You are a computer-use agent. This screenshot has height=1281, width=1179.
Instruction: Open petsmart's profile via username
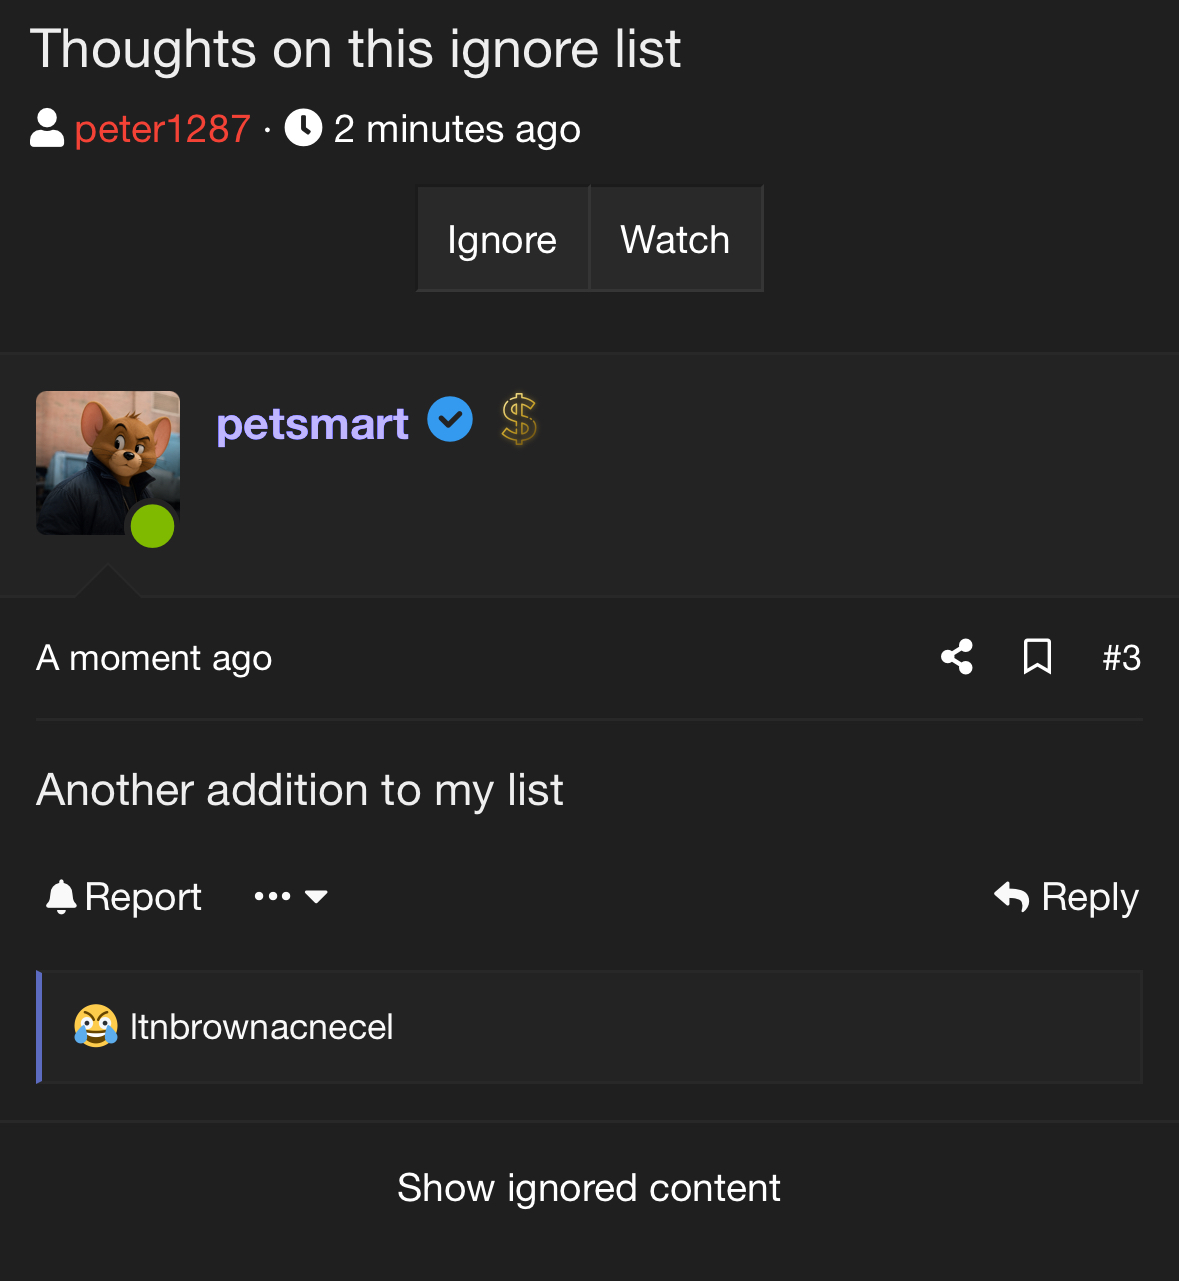coord(312,424)
